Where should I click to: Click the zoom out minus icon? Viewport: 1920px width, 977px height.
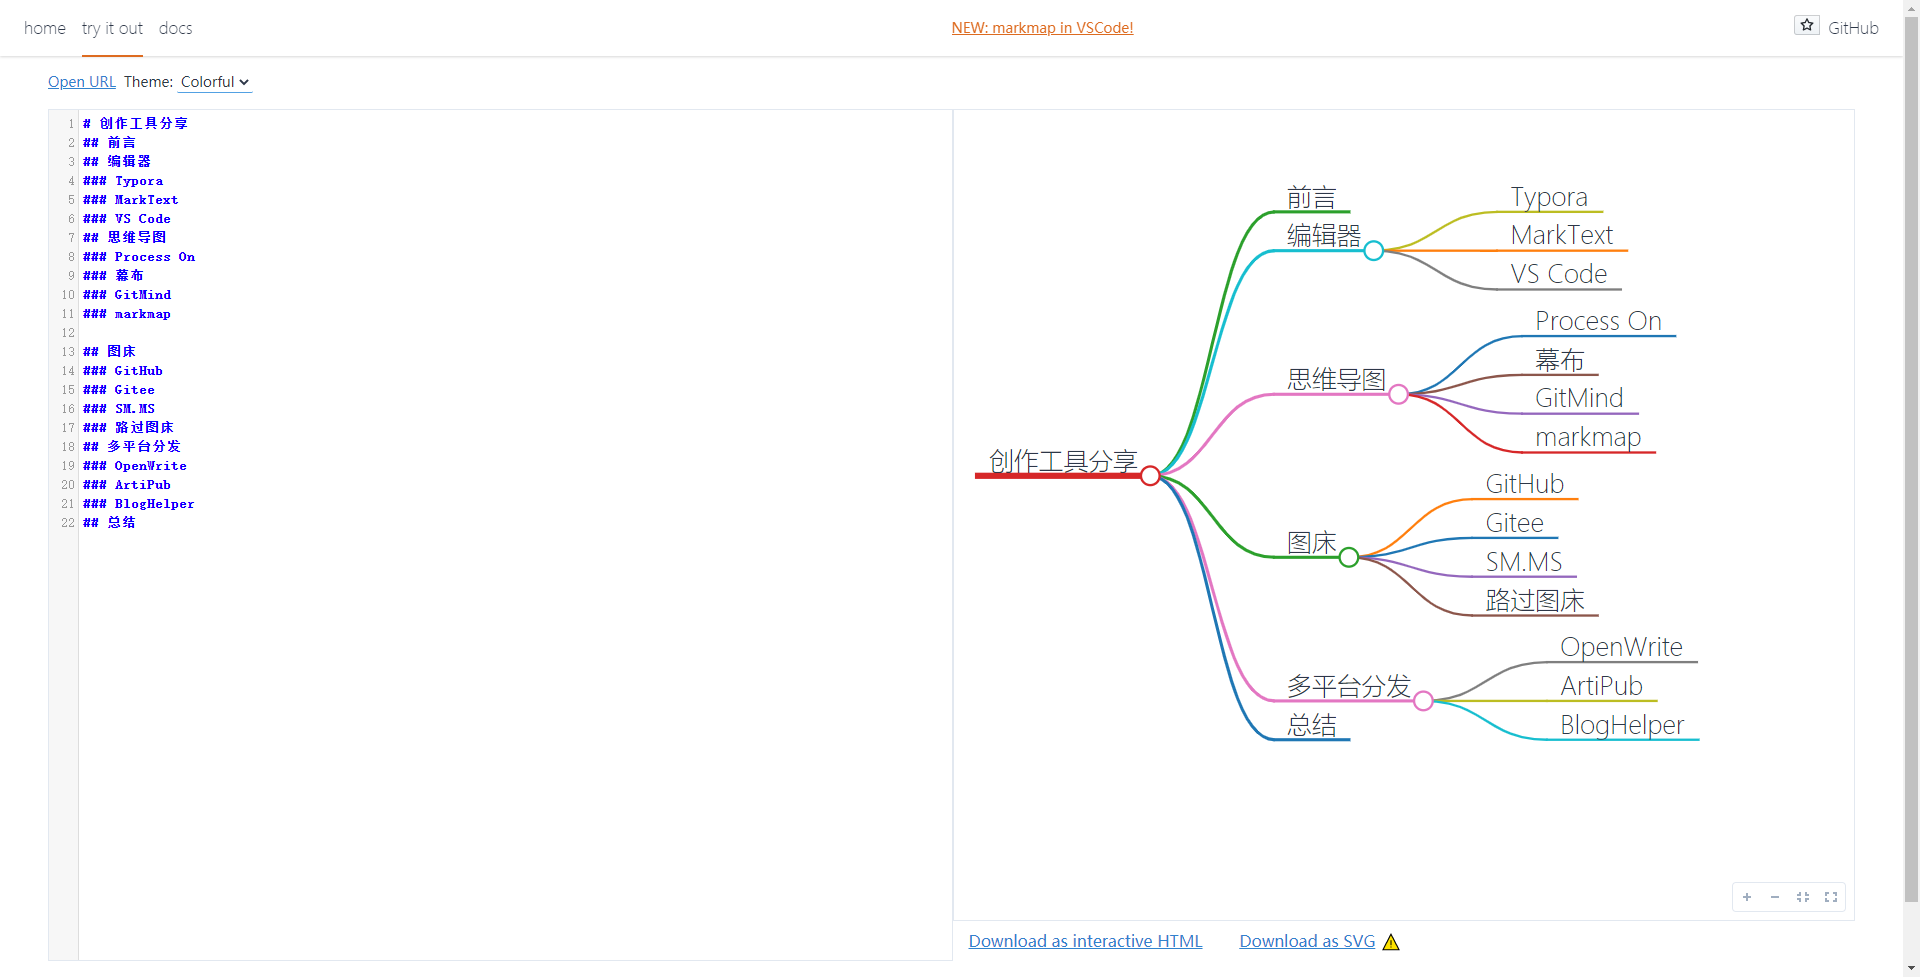(x=1775, y=897)
